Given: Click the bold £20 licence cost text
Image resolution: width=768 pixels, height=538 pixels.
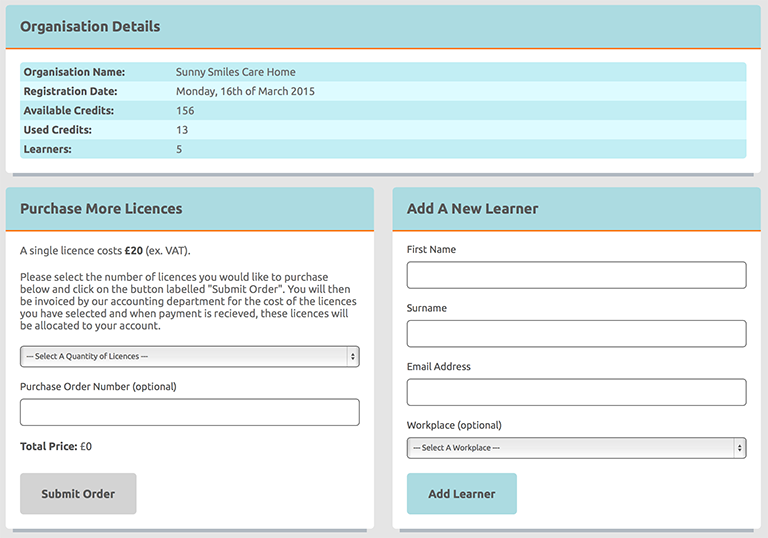Looking at the screenshot, I should point(134,250).
